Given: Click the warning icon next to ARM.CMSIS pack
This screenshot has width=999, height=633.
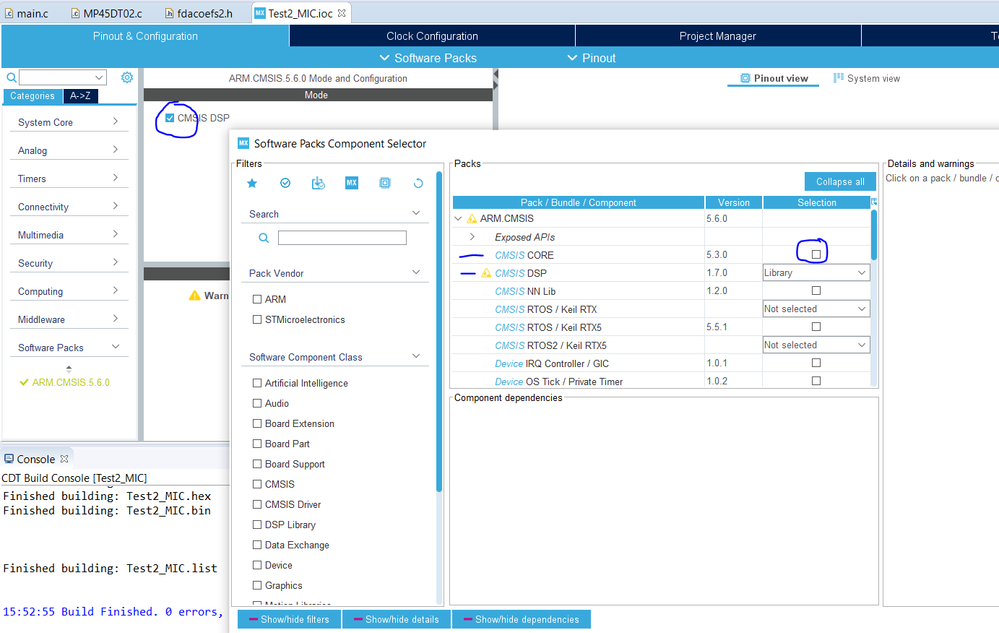Looking at the screenshot, I should (x=472, y=218).
